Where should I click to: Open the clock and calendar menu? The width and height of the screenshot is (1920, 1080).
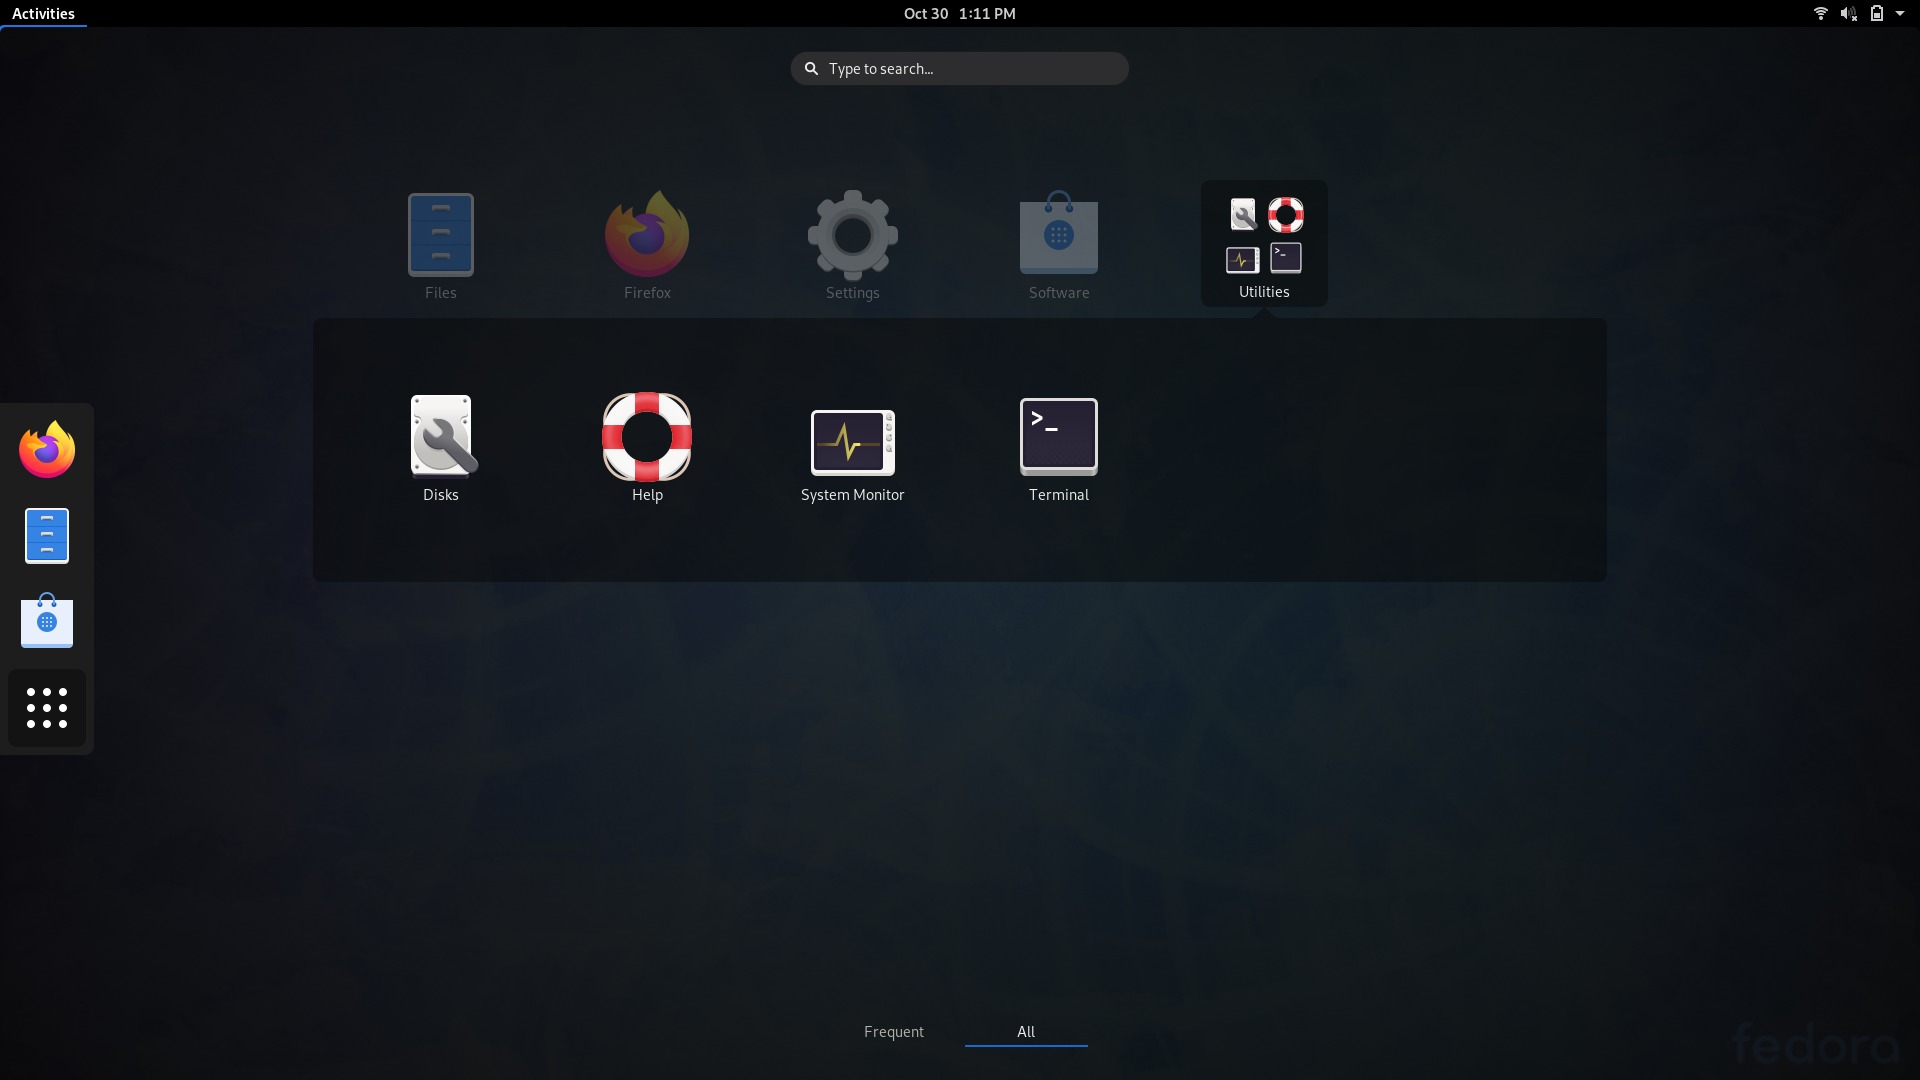click(960, 13)
